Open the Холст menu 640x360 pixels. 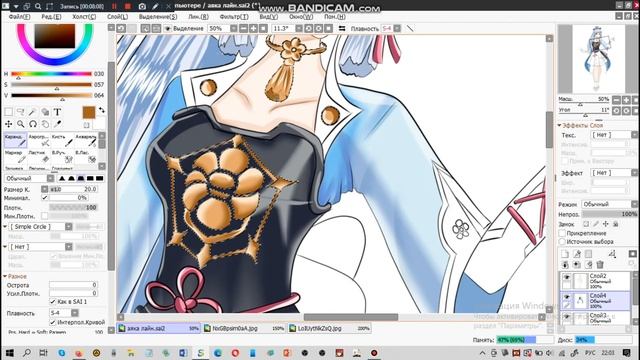[84, 17]
